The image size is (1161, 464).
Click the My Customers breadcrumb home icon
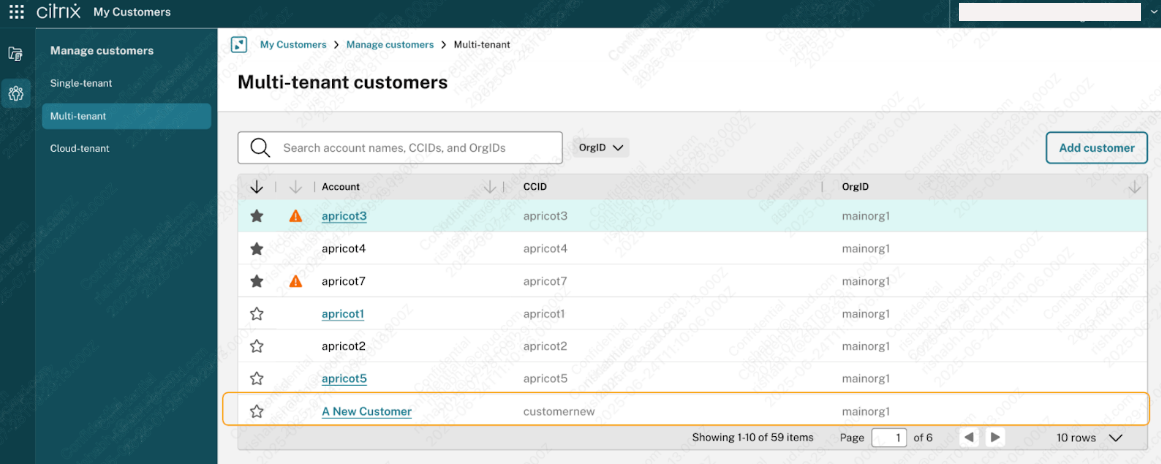click(x=239, y=45)
